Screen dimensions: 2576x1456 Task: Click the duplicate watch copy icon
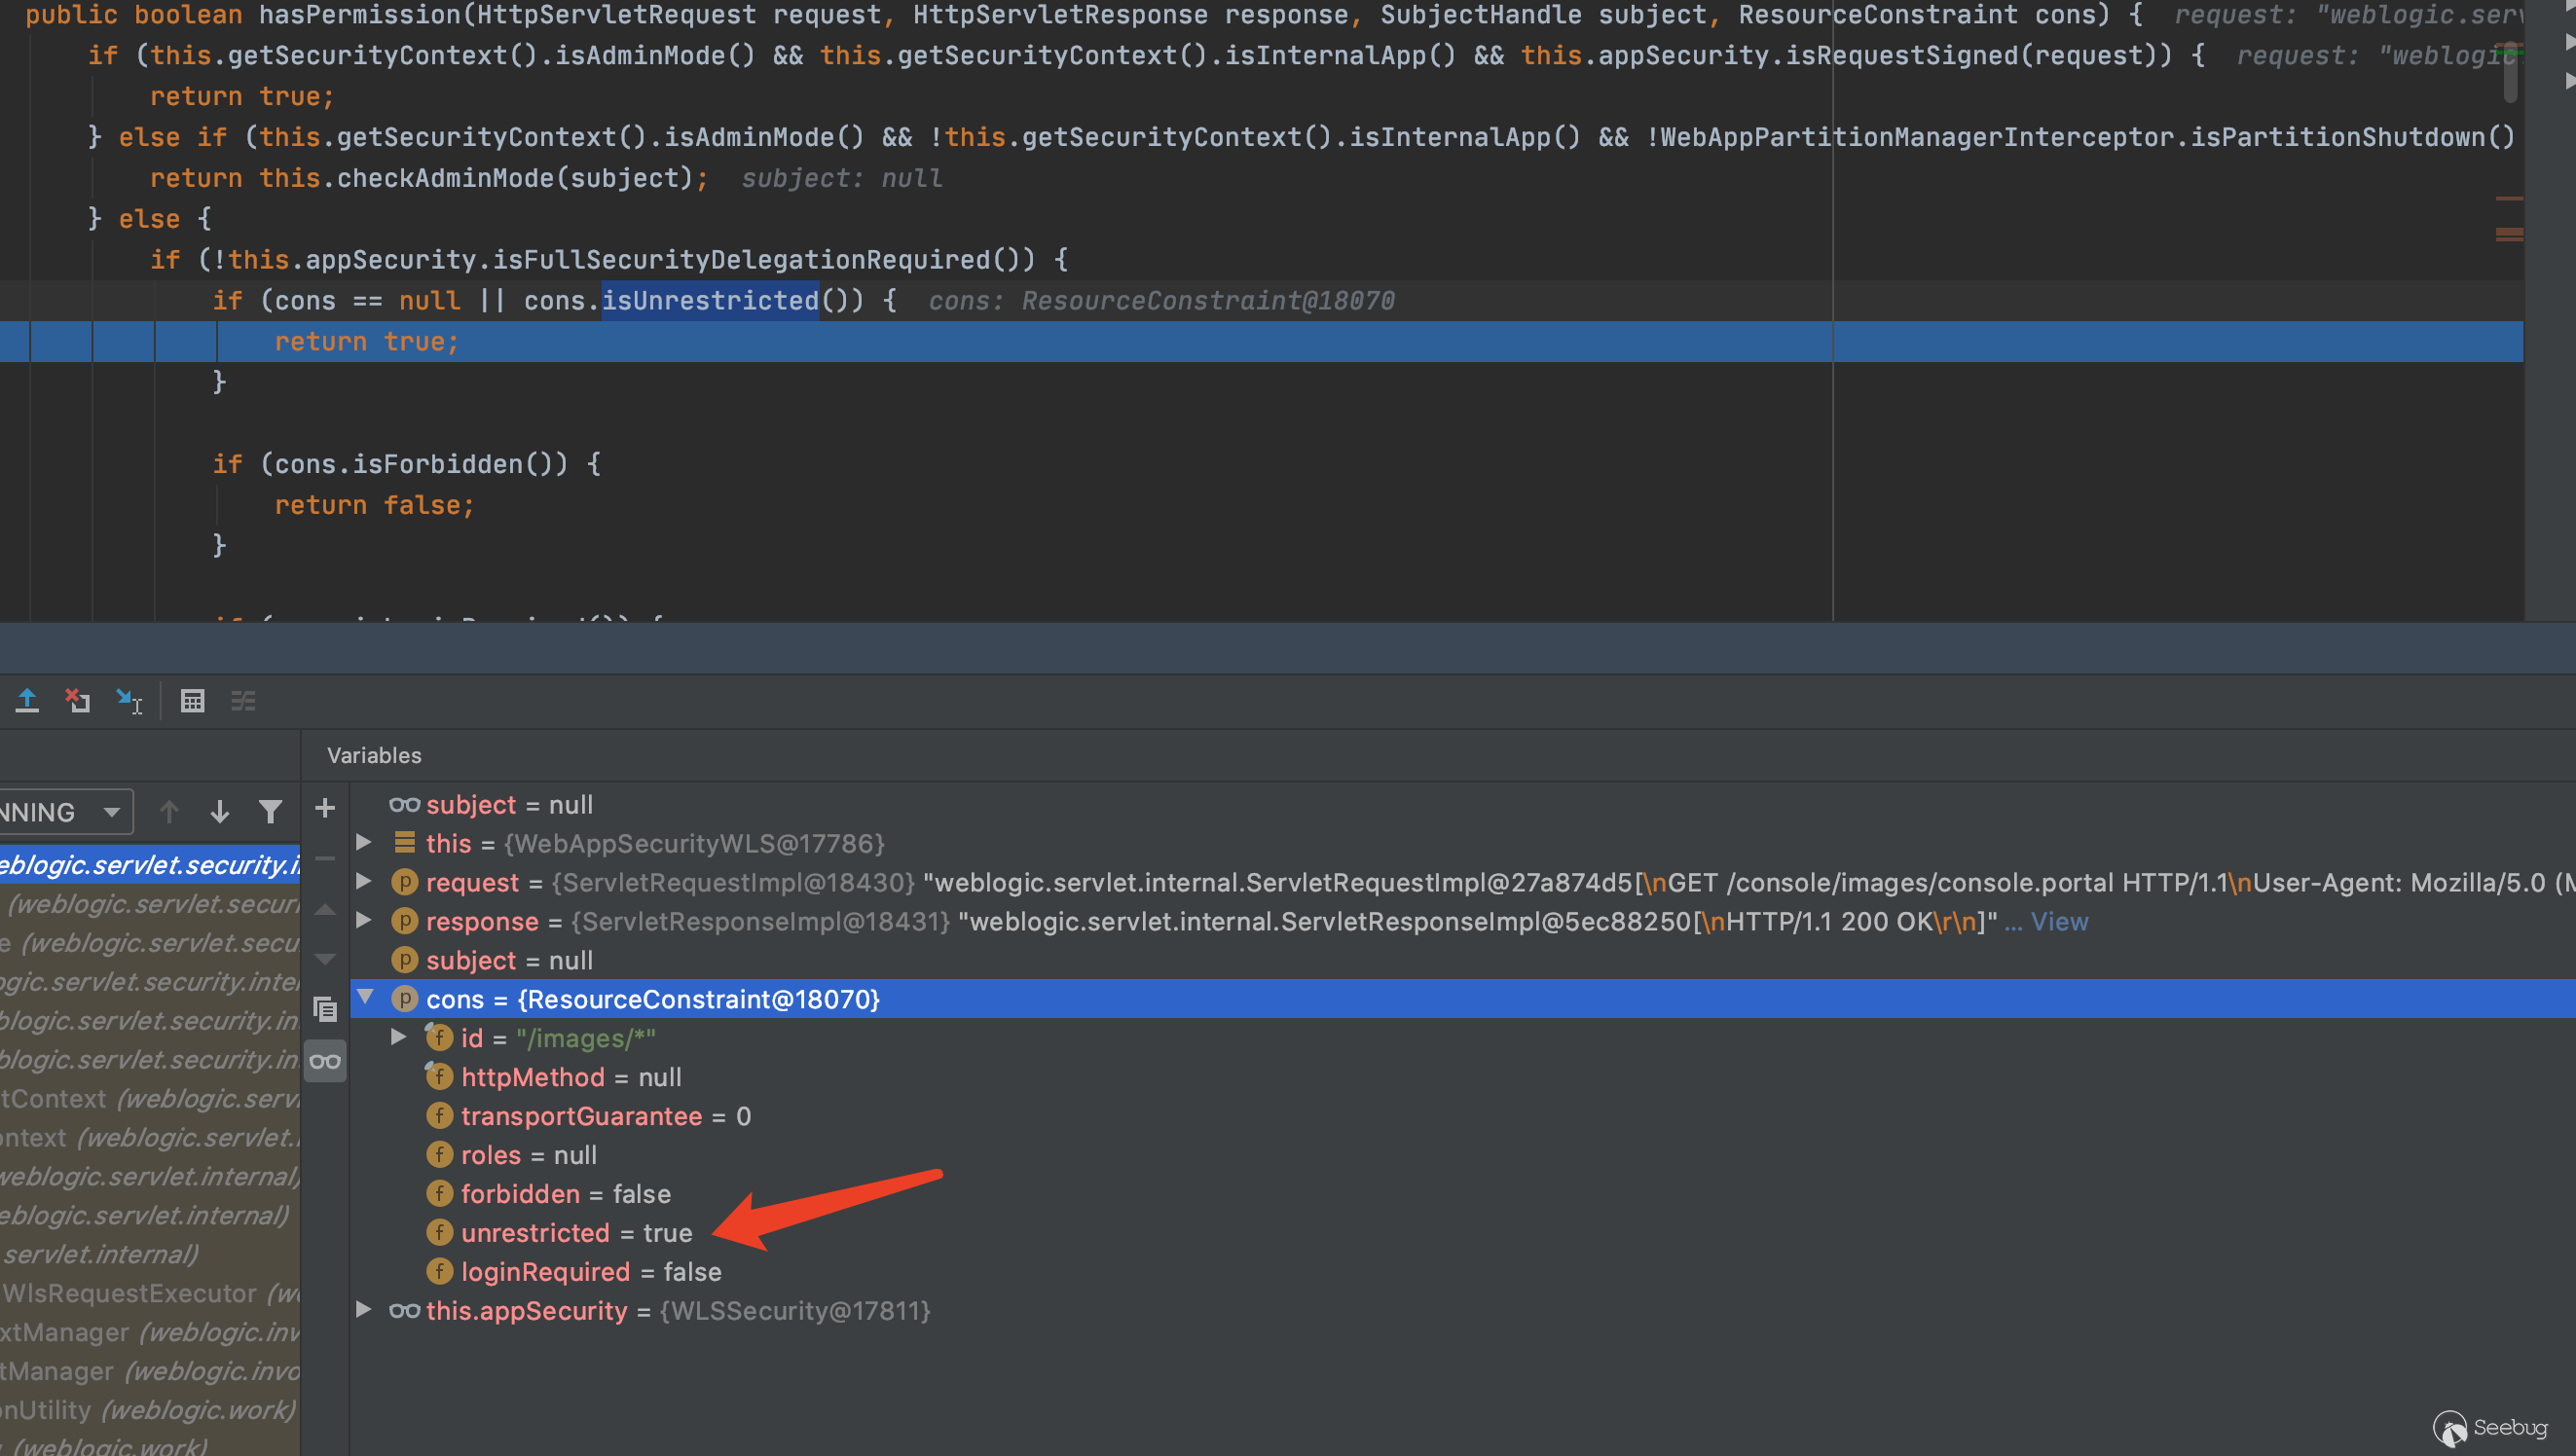pyautogui.click(x=325, y=1010)
